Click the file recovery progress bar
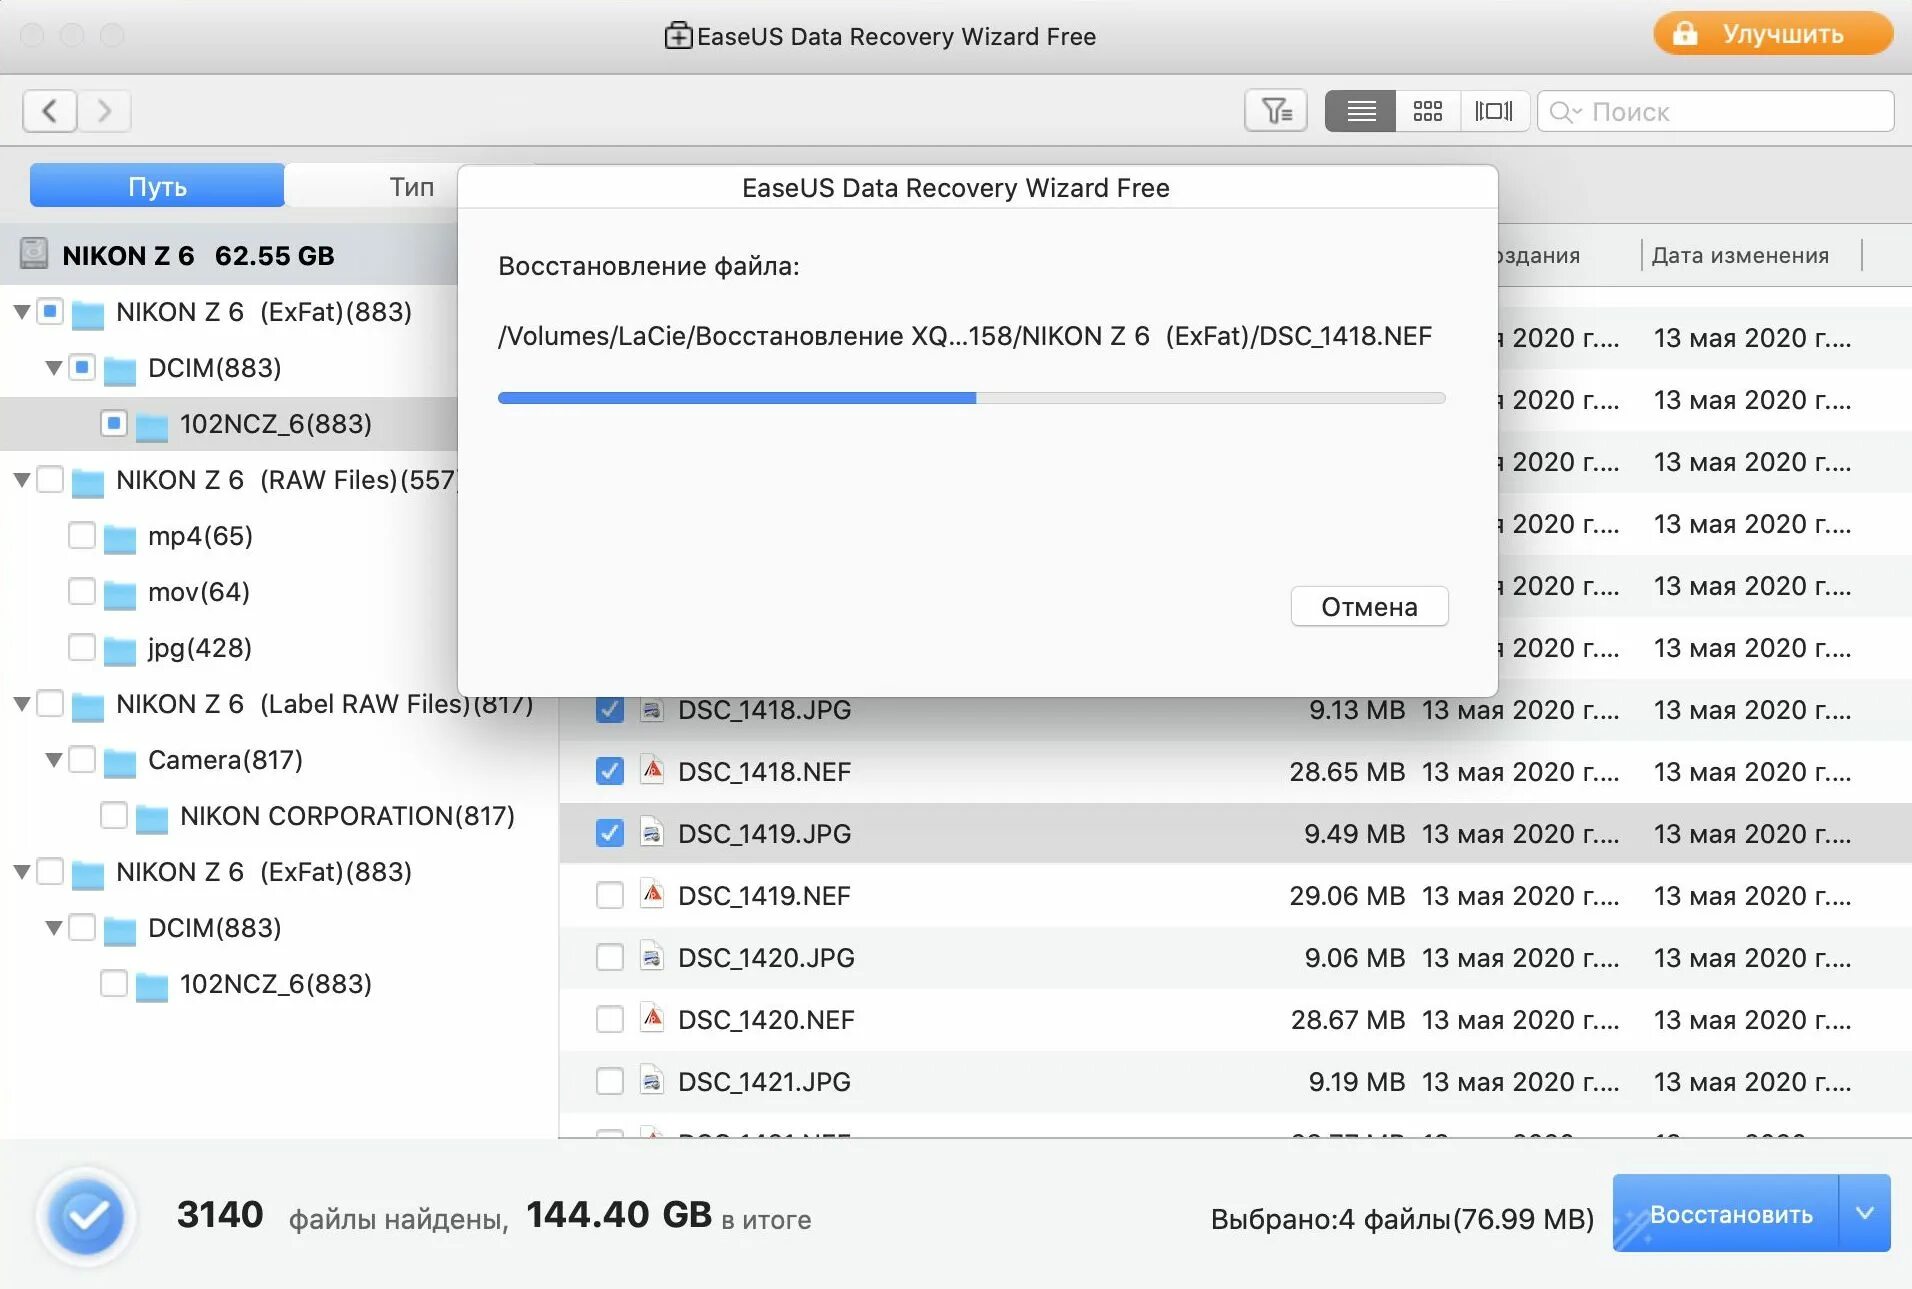Viewport: 1912px width, 1289px height. point(971,398)
